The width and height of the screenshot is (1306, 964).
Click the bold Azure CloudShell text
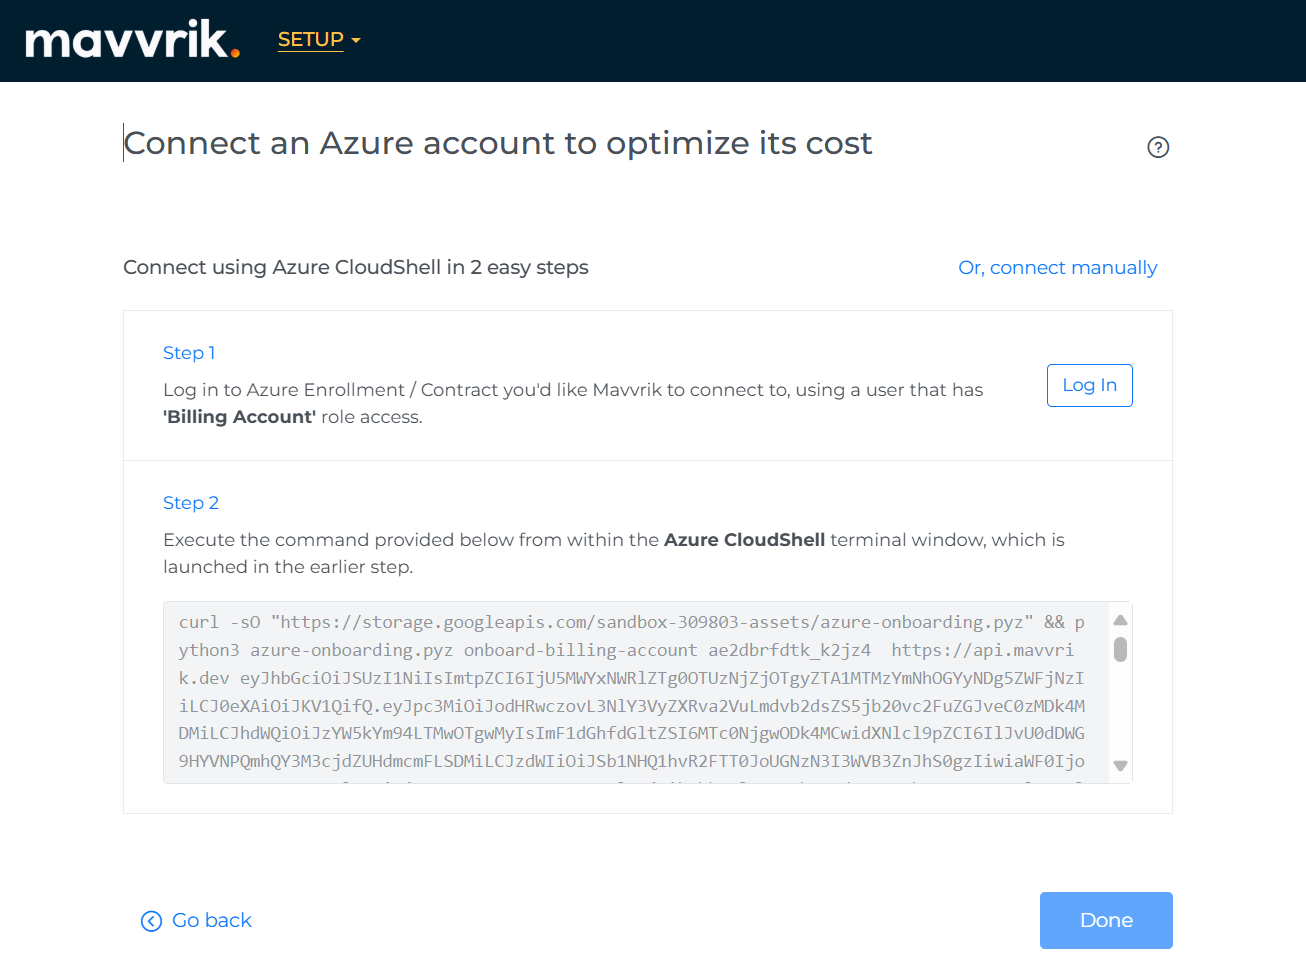[x=744, y=540]
